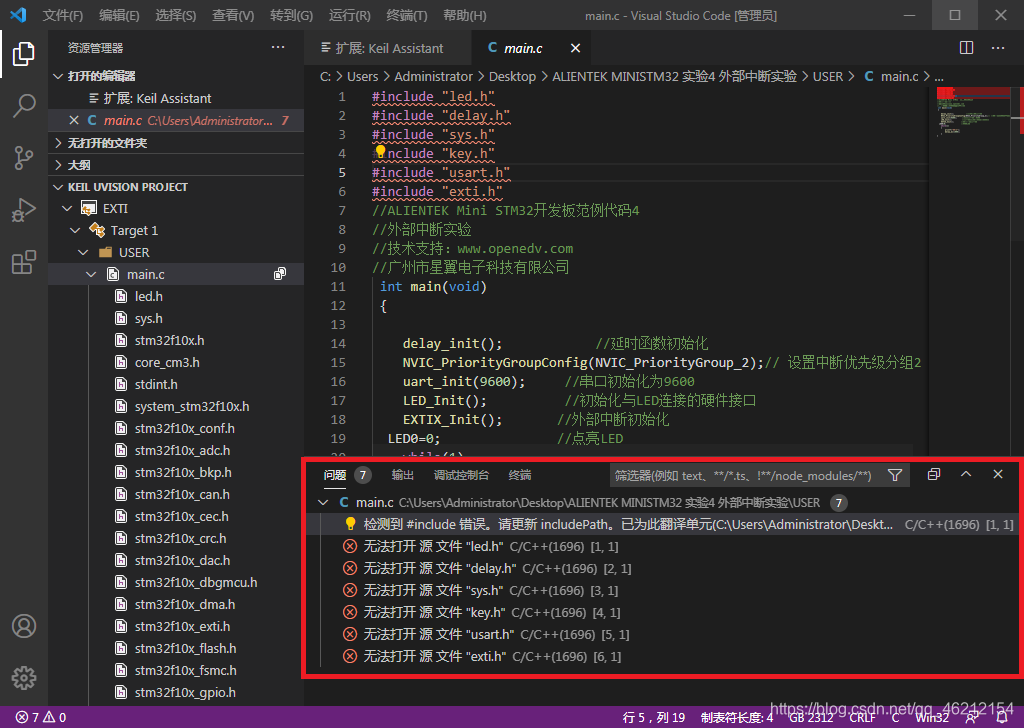1024x728 pixels.
Task: Switch to the 输出 panel tab
Action: click(x=402, y=475)
